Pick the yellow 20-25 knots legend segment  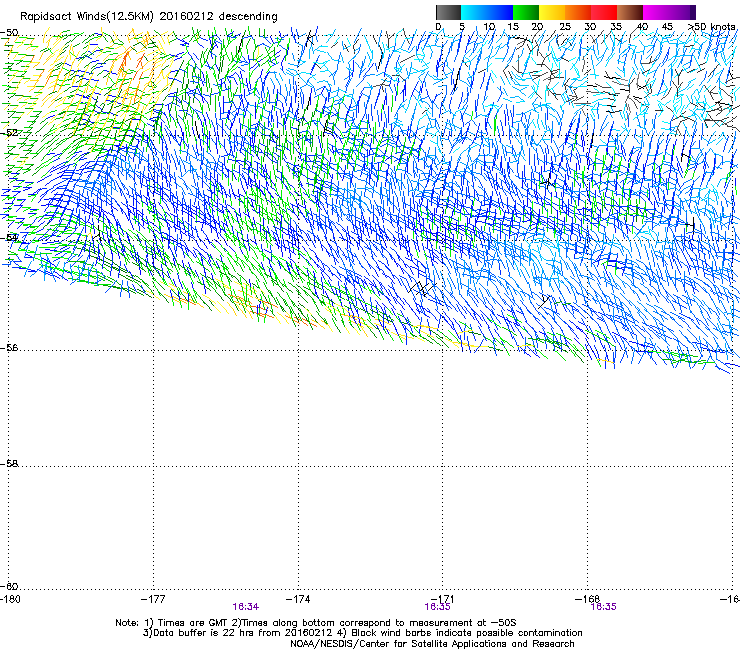(552, 12)
